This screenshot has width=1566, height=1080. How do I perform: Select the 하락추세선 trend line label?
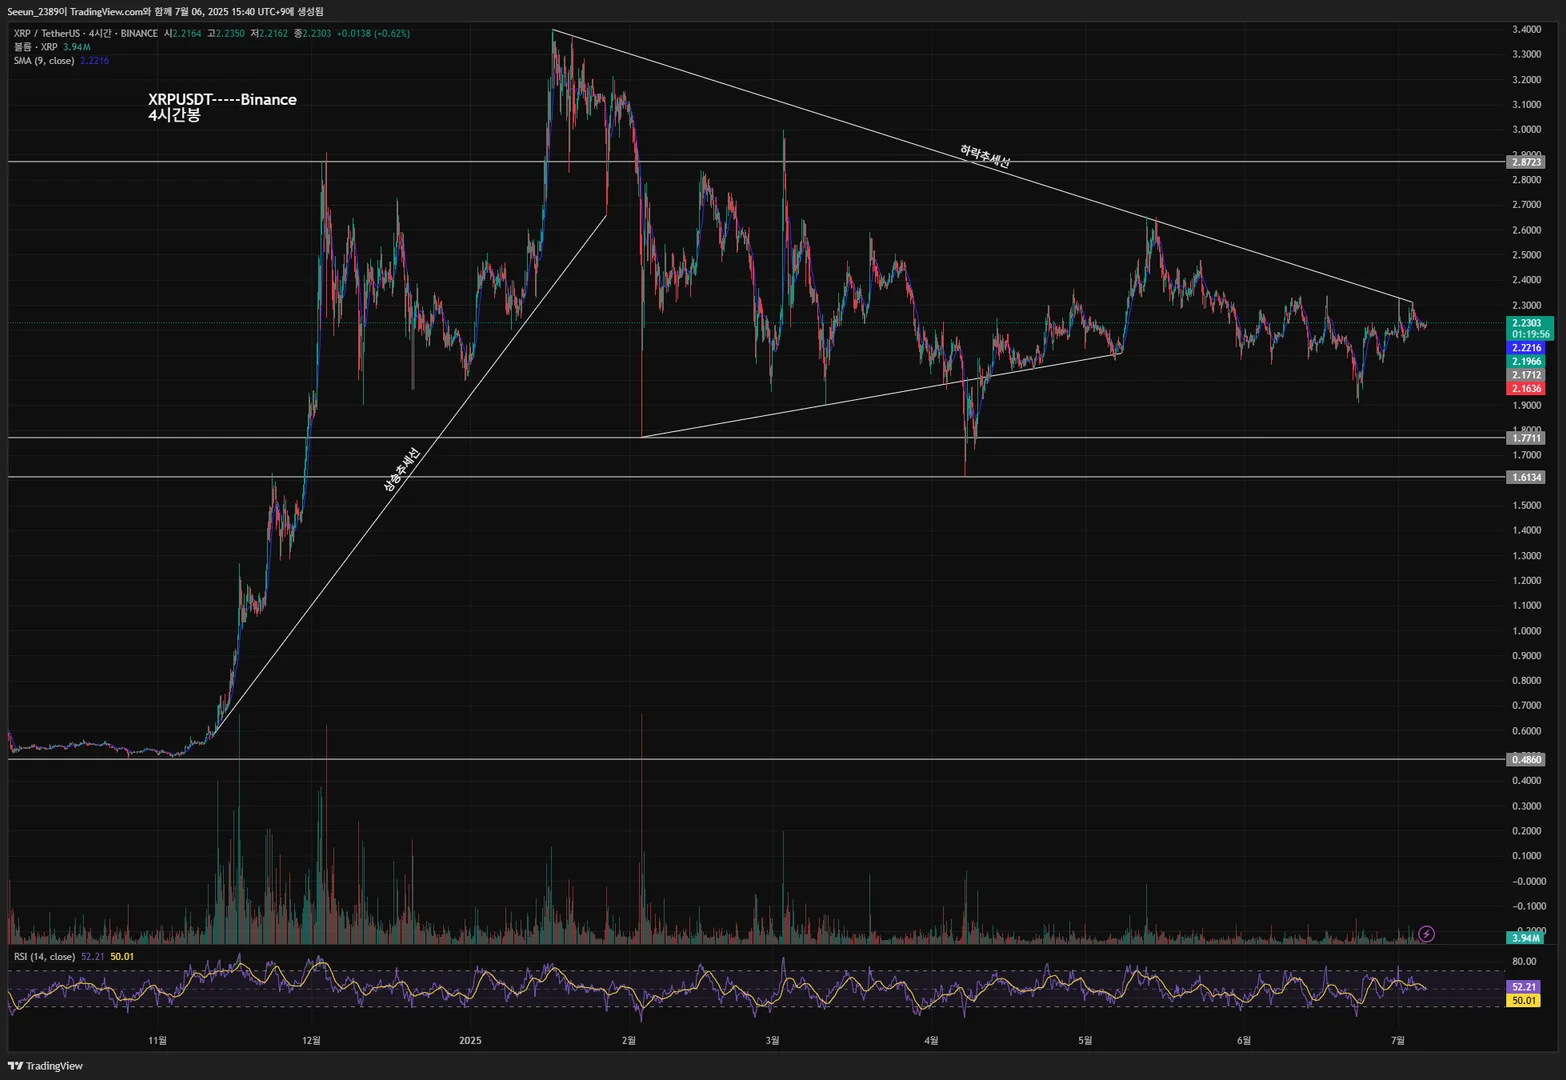click(x=985, y=156)
